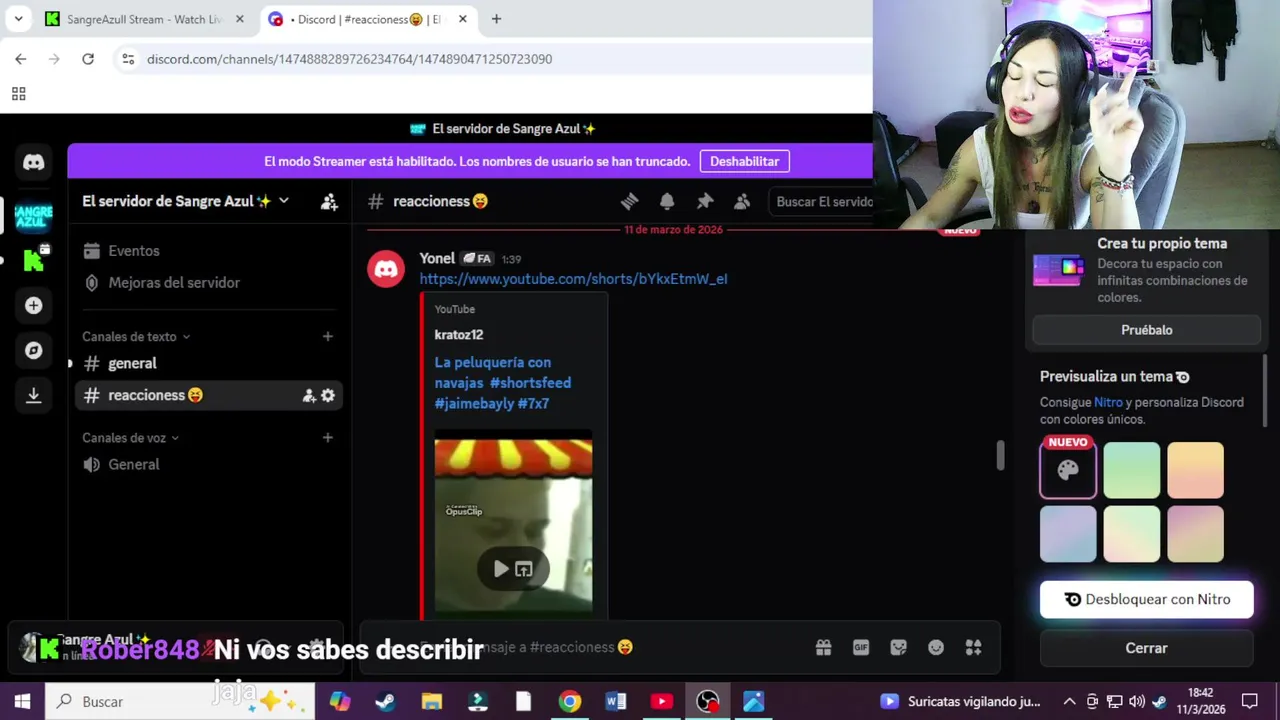Show hidden system tray icons chevron
This screenshot has height=720, width=1280.
click(1069, 701)
